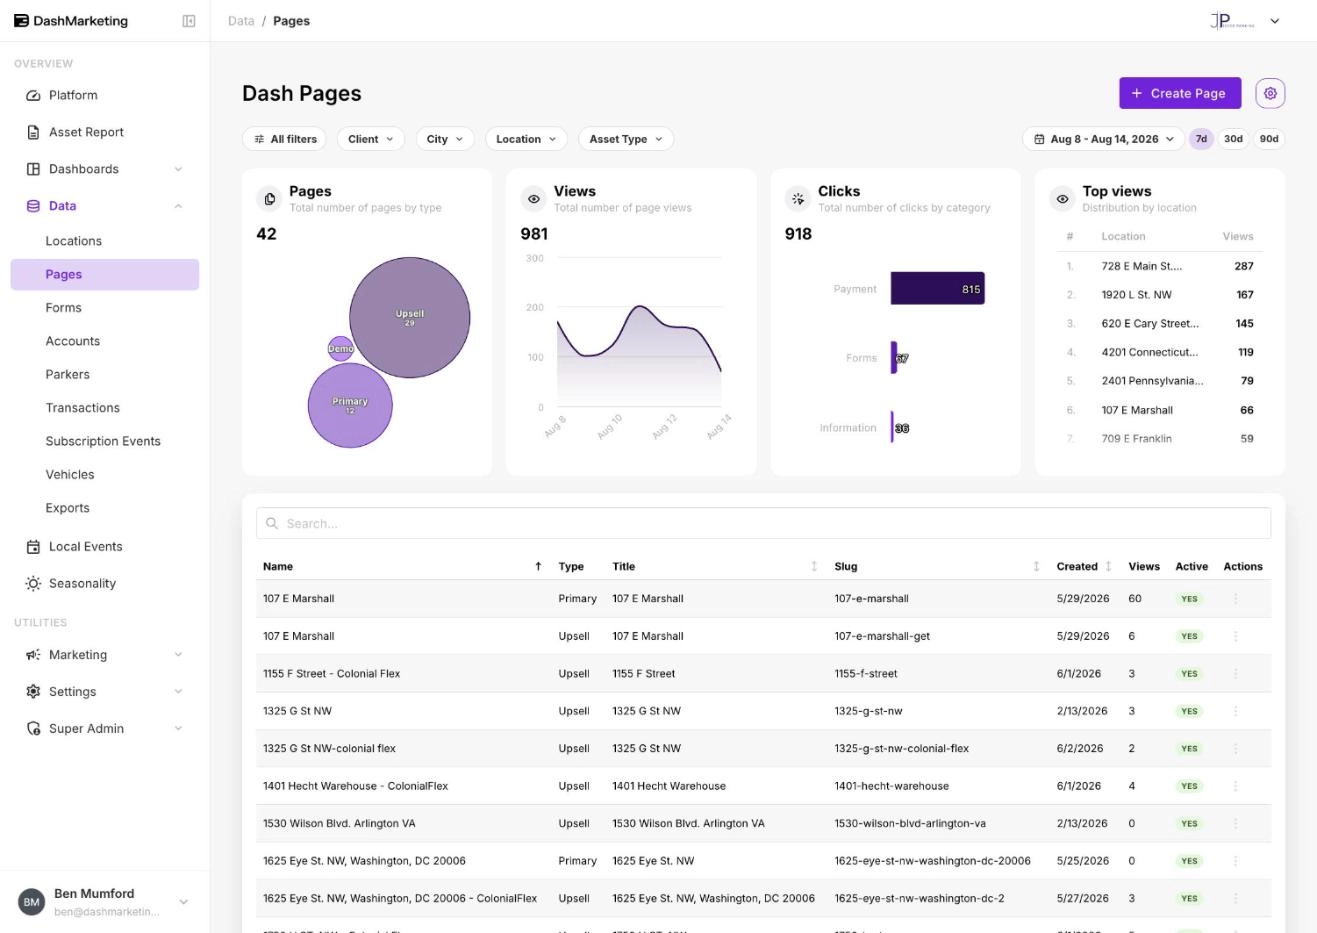Image resolution: width=1317 pixels, height=933 pixels.
Task: Click the Platform gauge icon
Action: (x=33, y=95)
